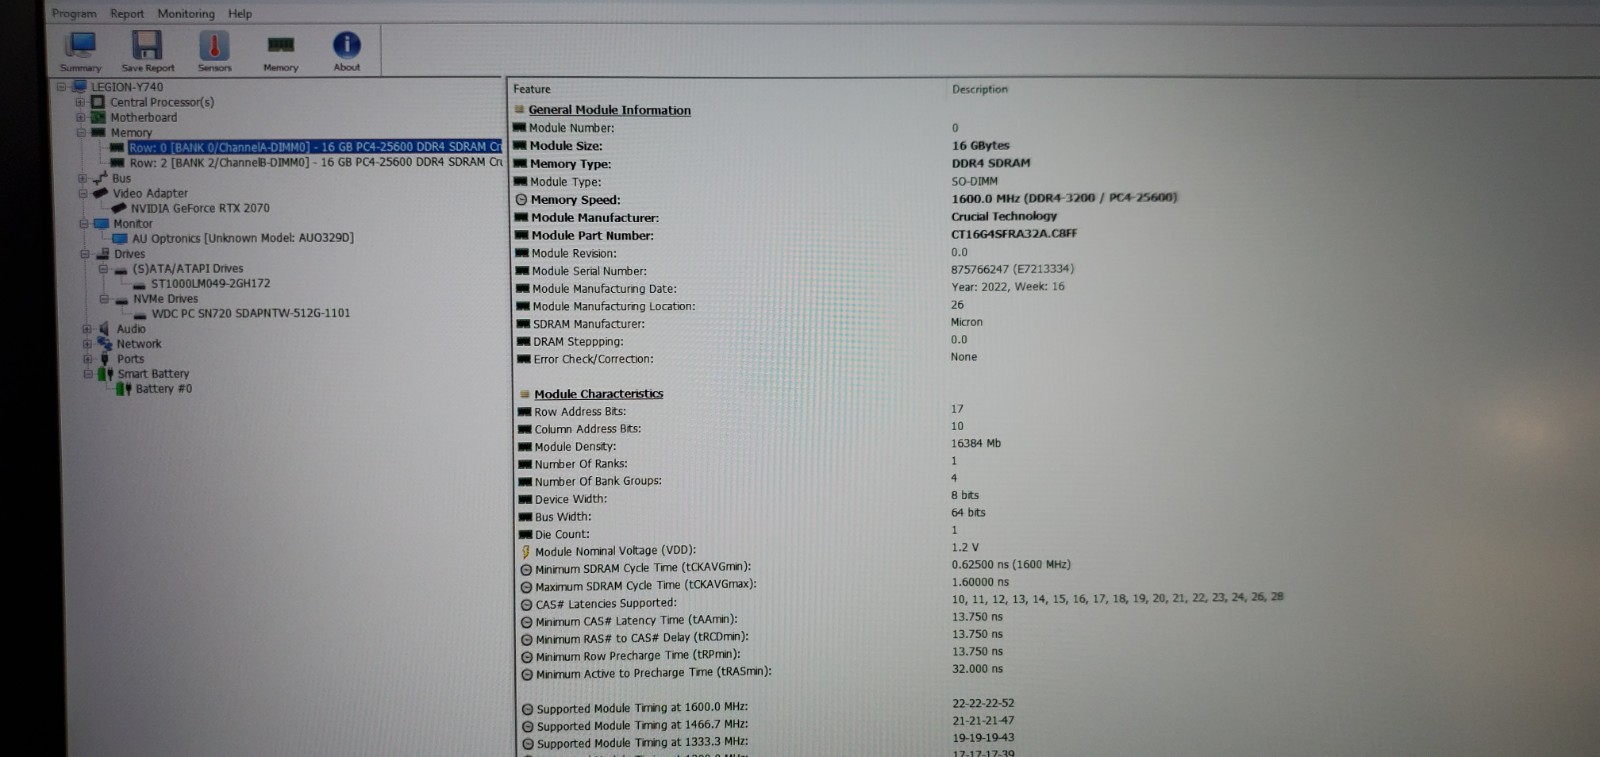Collapse the NVMe Drives node
Viewport: 1600px width, 757px height.
coord(104,299)
